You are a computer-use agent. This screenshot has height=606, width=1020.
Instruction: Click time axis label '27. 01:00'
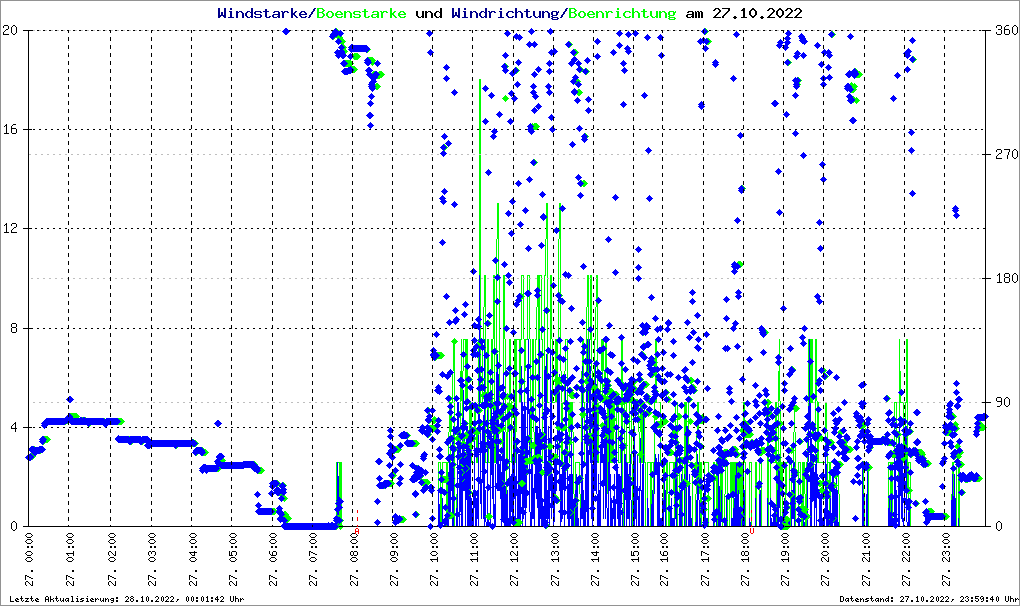(70, 559)
